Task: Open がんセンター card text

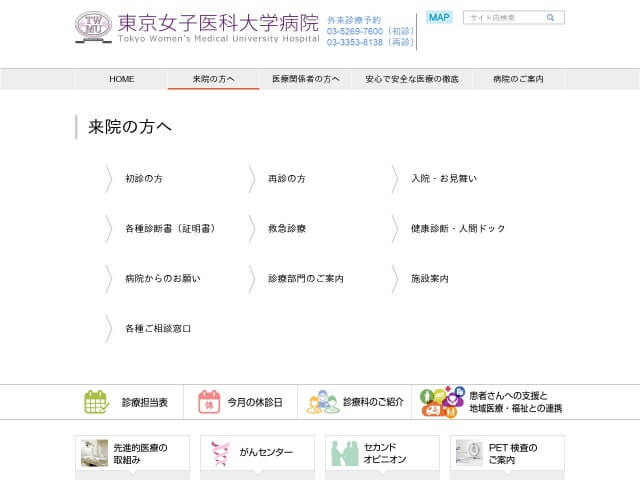Action: click(x=266, y=452)
